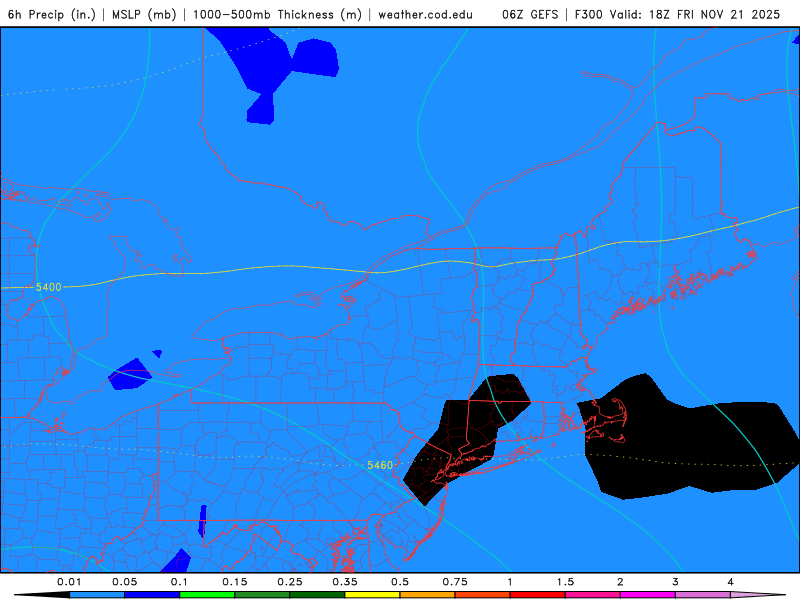The width and height of the screenshot is (800, 600).
Task: Select the magenta 2 inch legend swatch
Action: pos(648,595)
